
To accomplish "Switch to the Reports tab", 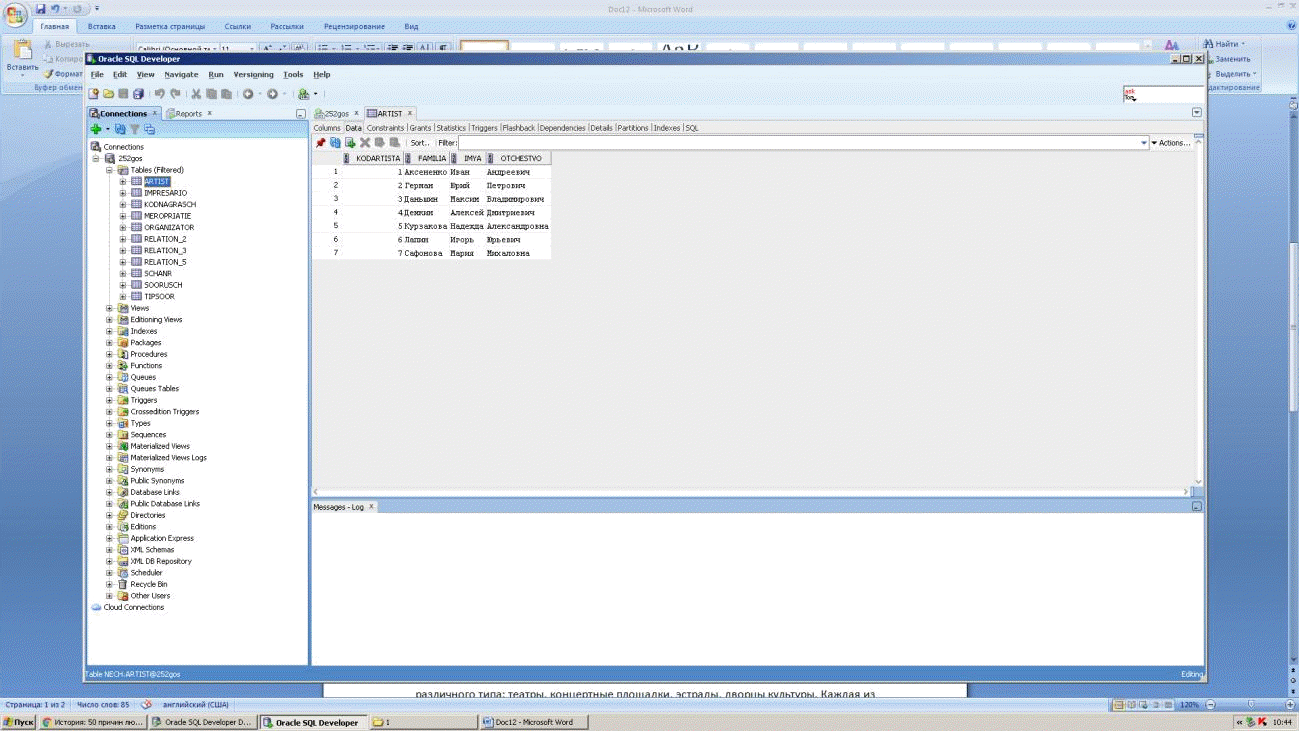I will pos(188,114).
